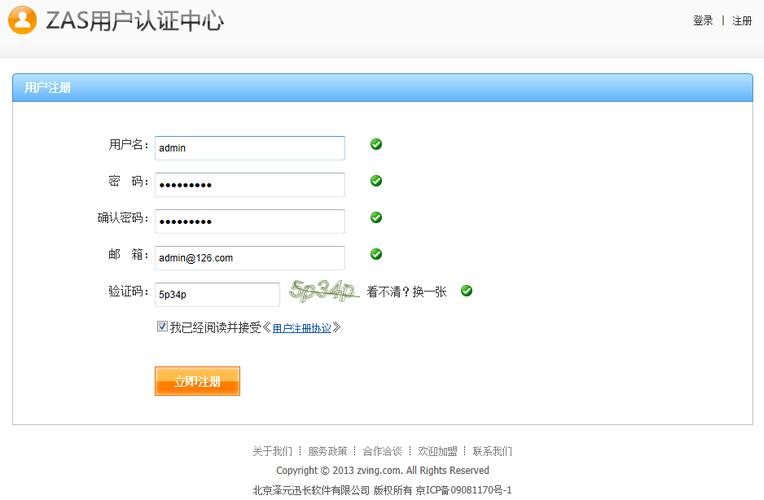Focus the 密码 password input field
This screenshot has height=500, width=764.
(x=249, y=185)
